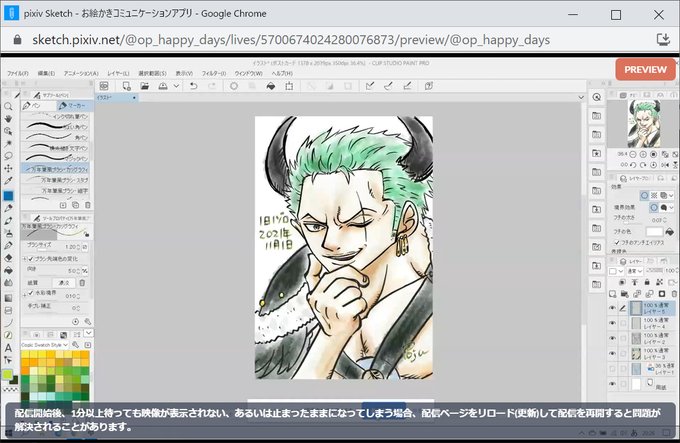
Task: Open the 編集(E) menu
Action: (x=46, y=73)
